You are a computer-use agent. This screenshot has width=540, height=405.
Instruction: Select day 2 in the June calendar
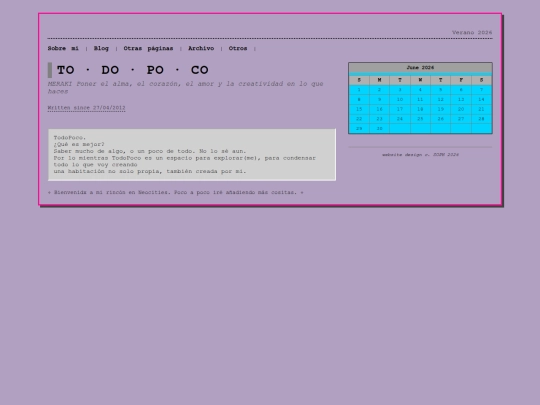click(x=380, y=90)
